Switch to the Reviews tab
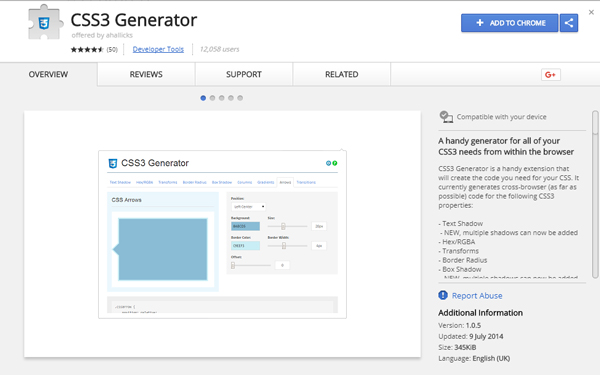 (x=146, y=74)
